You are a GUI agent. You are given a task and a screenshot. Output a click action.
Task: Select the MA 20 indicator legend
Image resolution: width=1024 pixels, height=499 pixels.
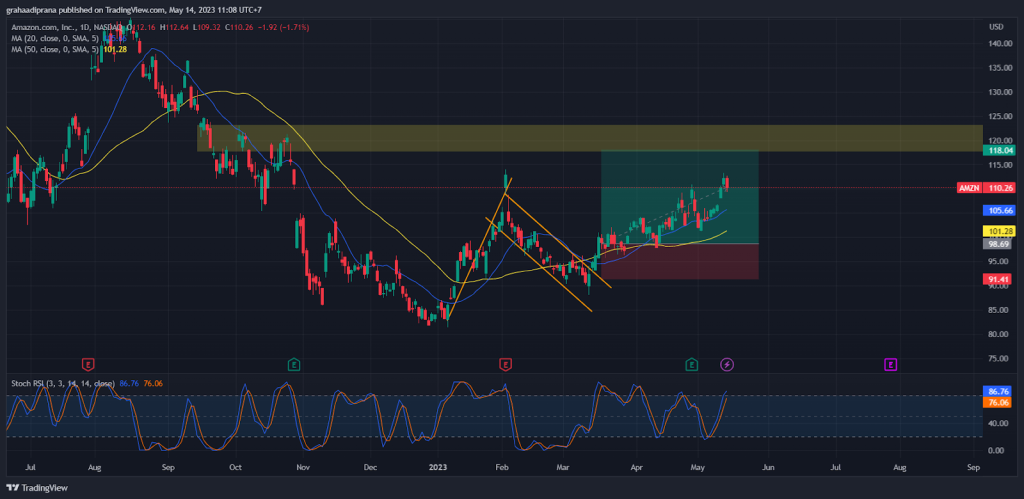point(54,38)
